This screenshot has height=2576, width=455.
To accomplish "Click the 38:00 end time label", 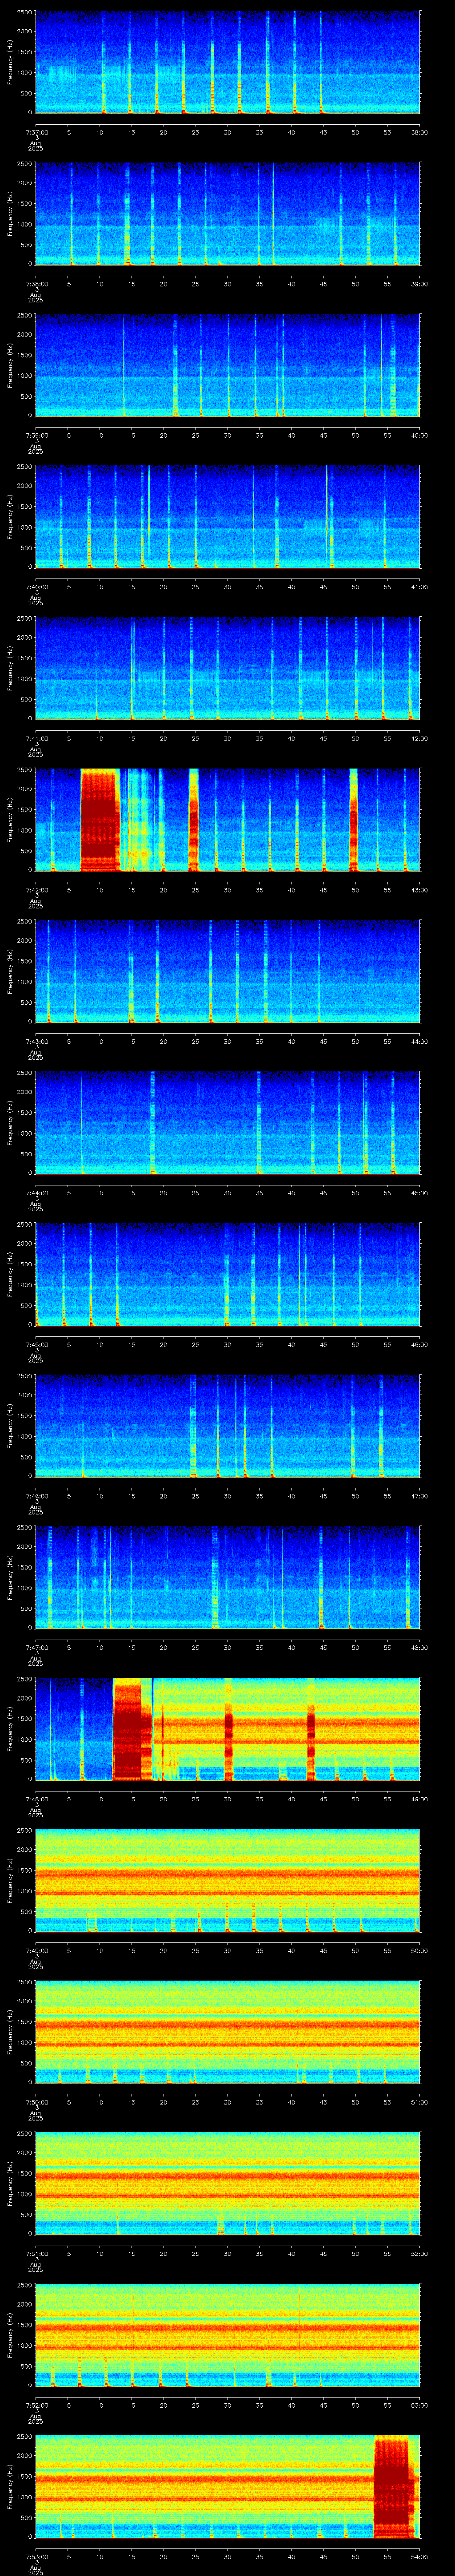I will click(x=420, y=132).
